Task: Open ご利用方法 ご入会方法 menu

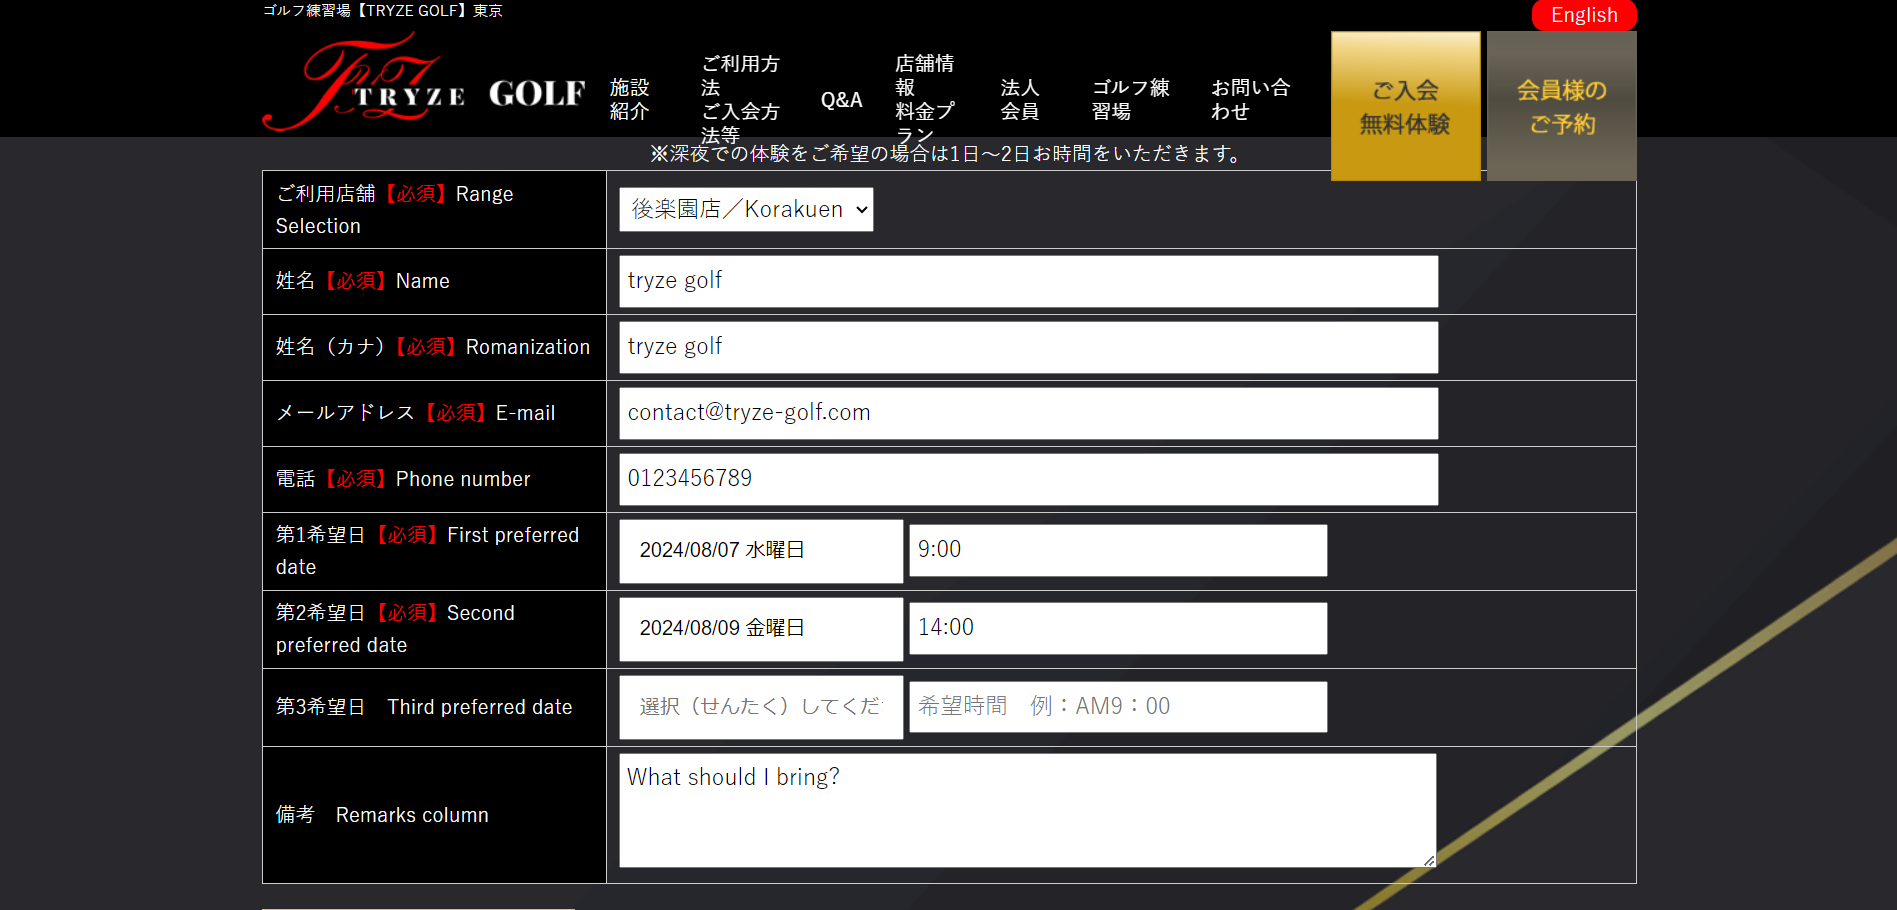Action: (x=741, y=100)
